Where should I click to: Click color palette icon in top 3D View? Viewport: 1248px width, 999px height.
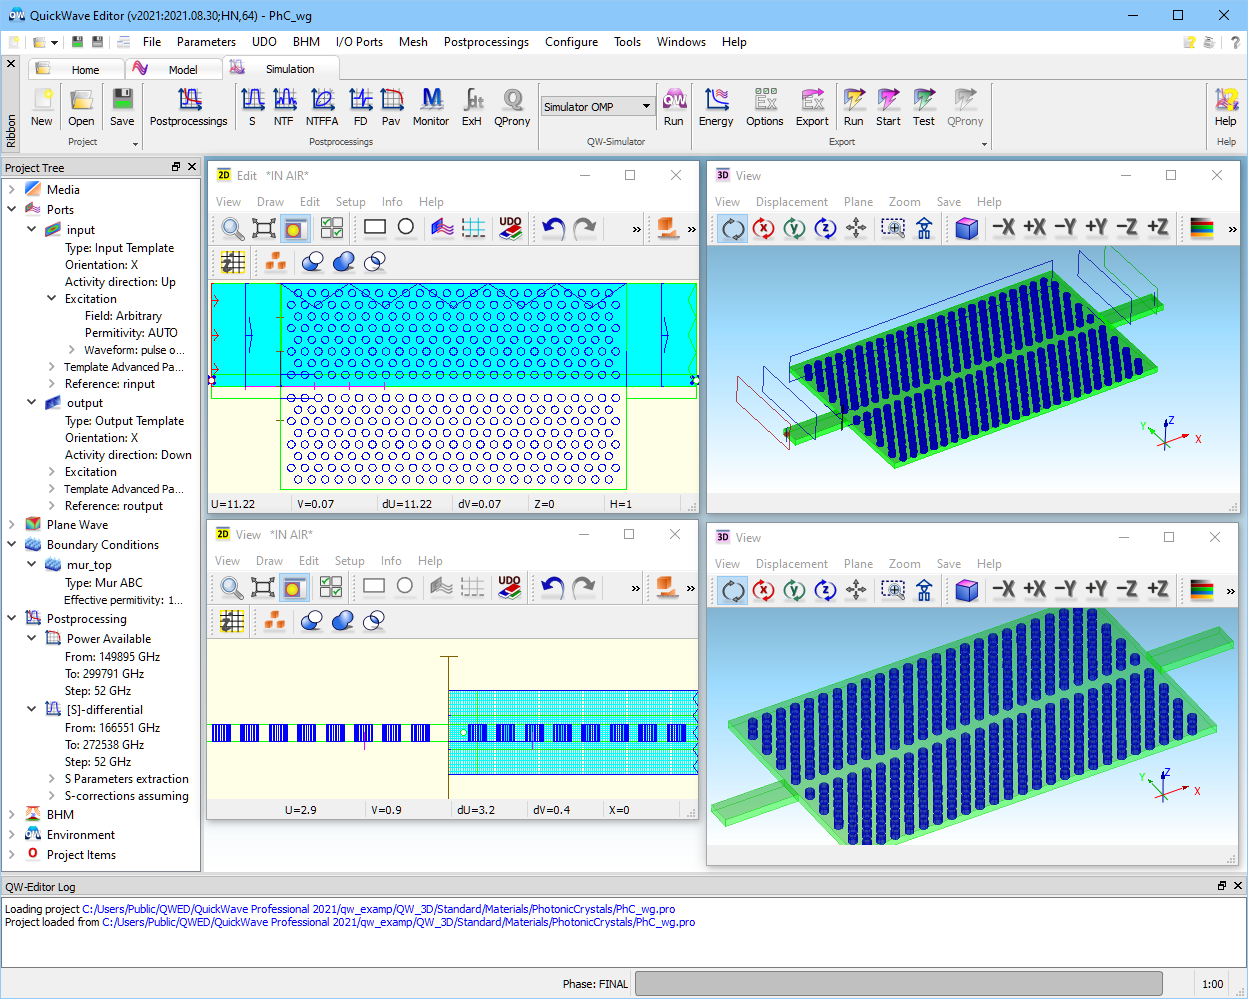pyautogui.click(x=1202, y=228)
